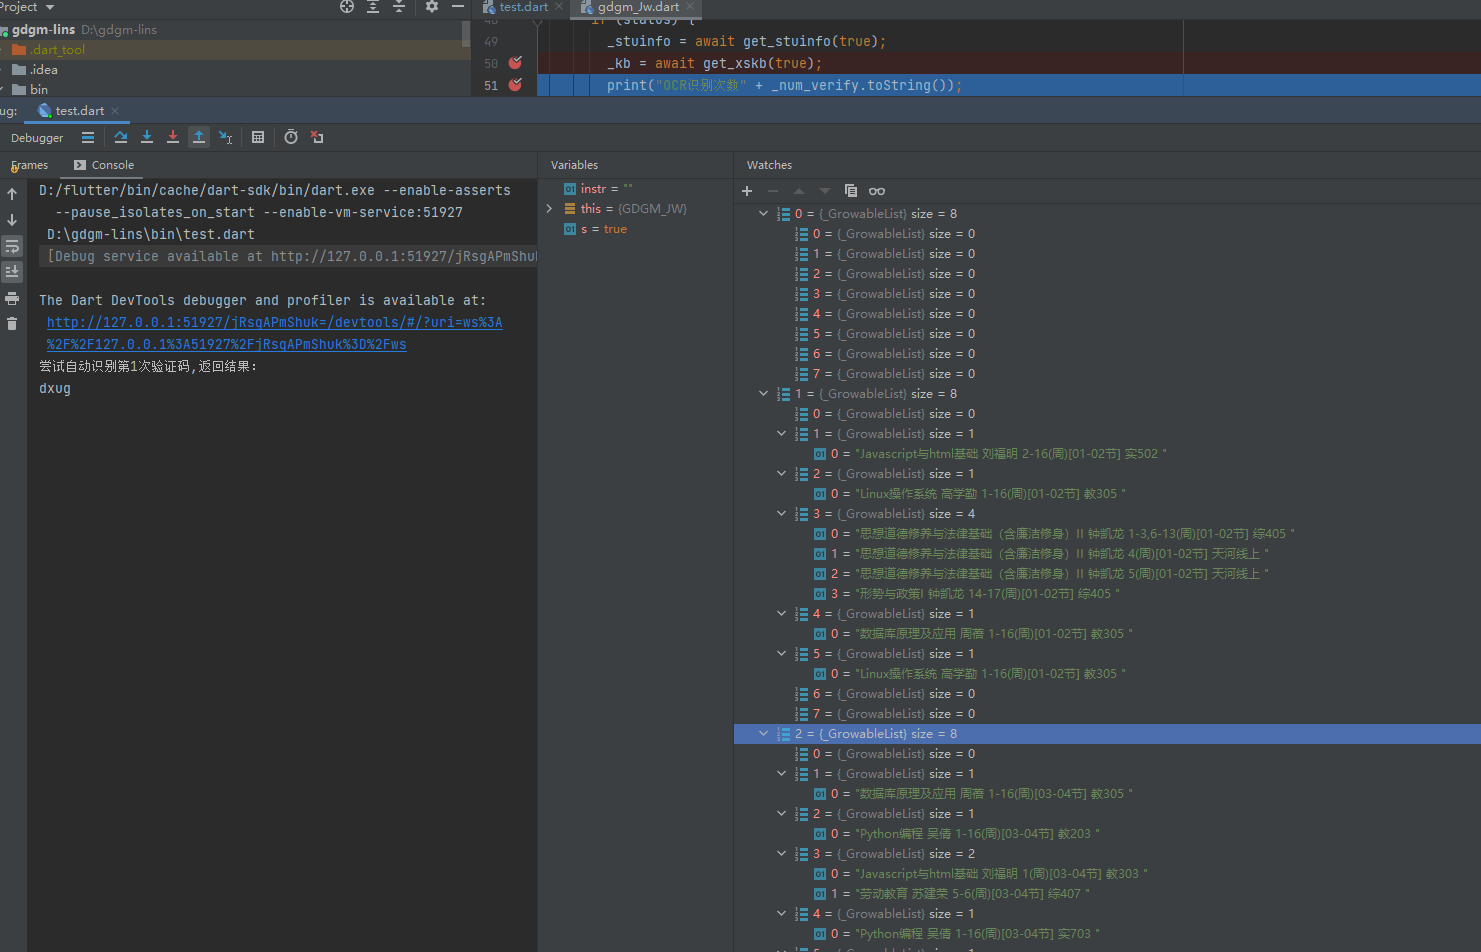The image size is (1481, 952).
Task: Collapse sublist 4 containing 数据库原理及应用 [01-02节]
Action: pos(782,614)
